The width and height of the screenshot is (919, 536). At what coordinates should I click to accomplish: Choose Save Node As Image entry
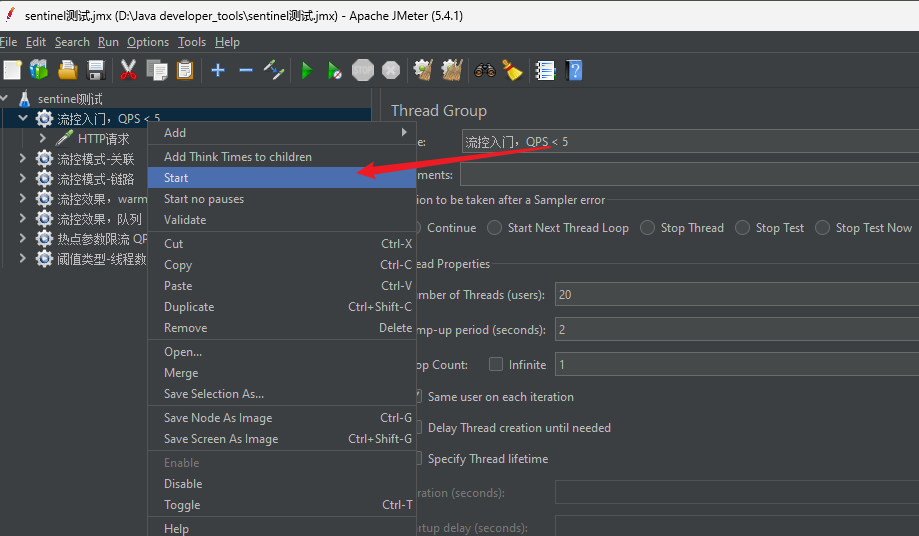pyautogui.click(x=282, y=418)
